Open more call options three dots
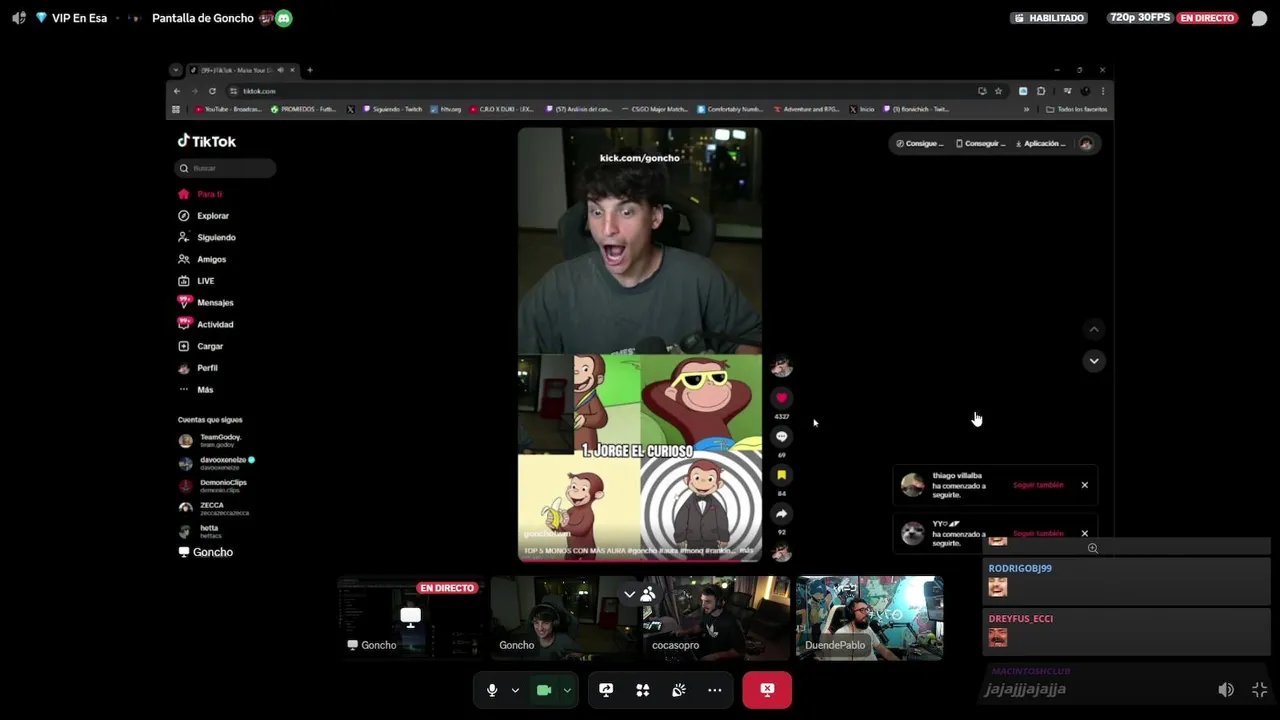Image resolution: width=1280 pixels, height=720 pixels. (x=715, y=690)
